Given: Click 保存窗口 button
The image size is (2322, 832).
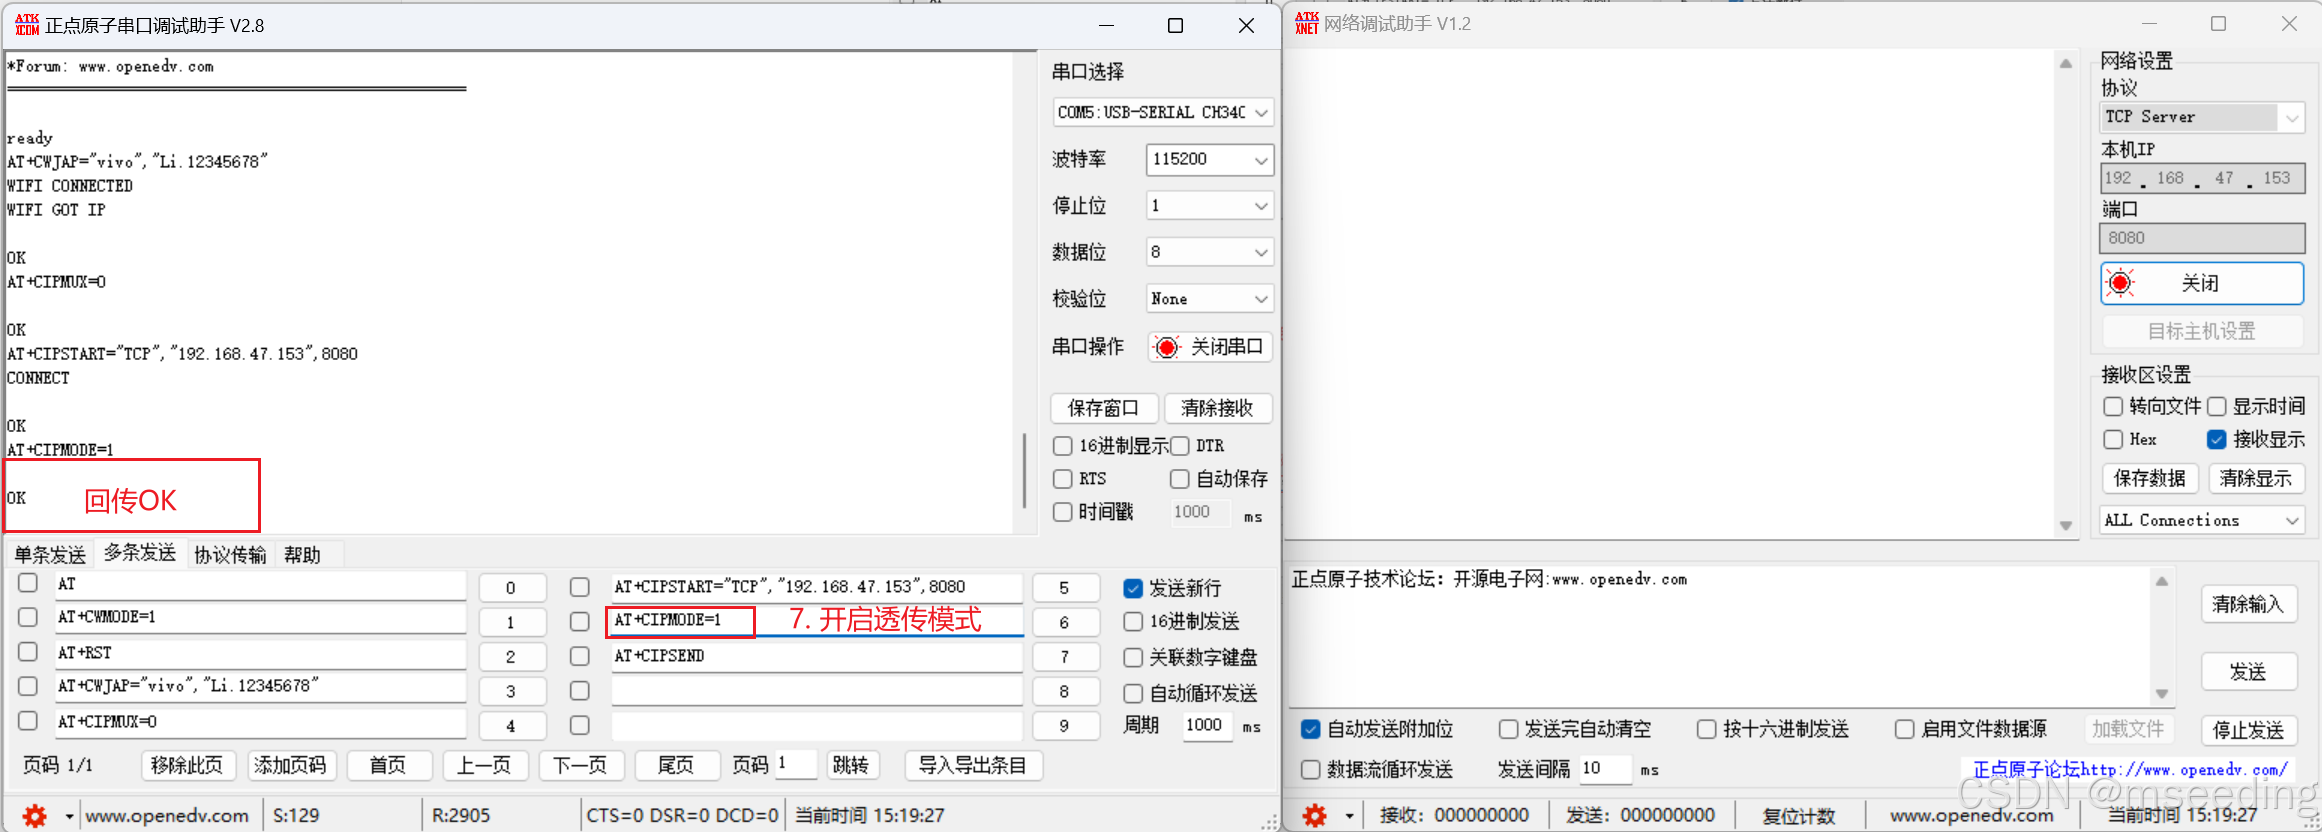Looking at the screenshot, I should [1104, 408].
